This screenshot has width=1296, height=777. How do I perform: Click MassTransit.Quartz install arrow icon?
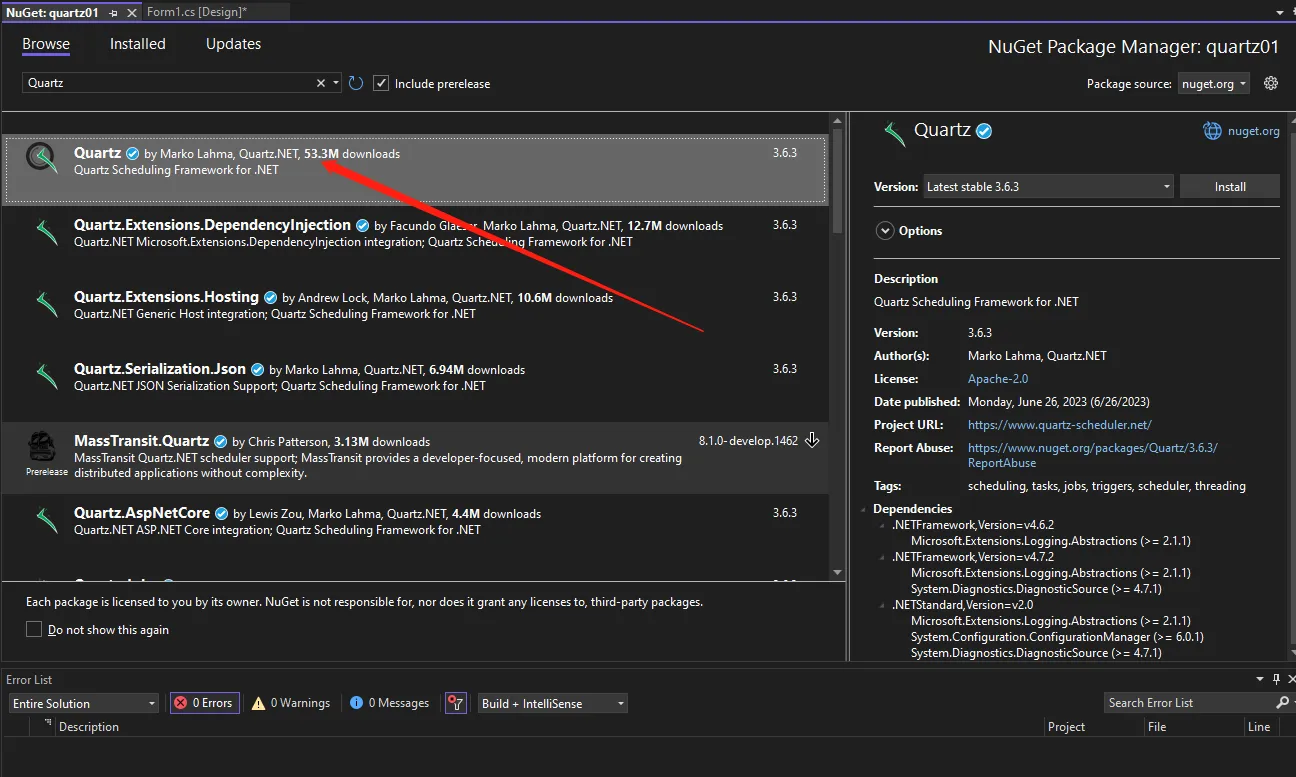click(812, 440)
